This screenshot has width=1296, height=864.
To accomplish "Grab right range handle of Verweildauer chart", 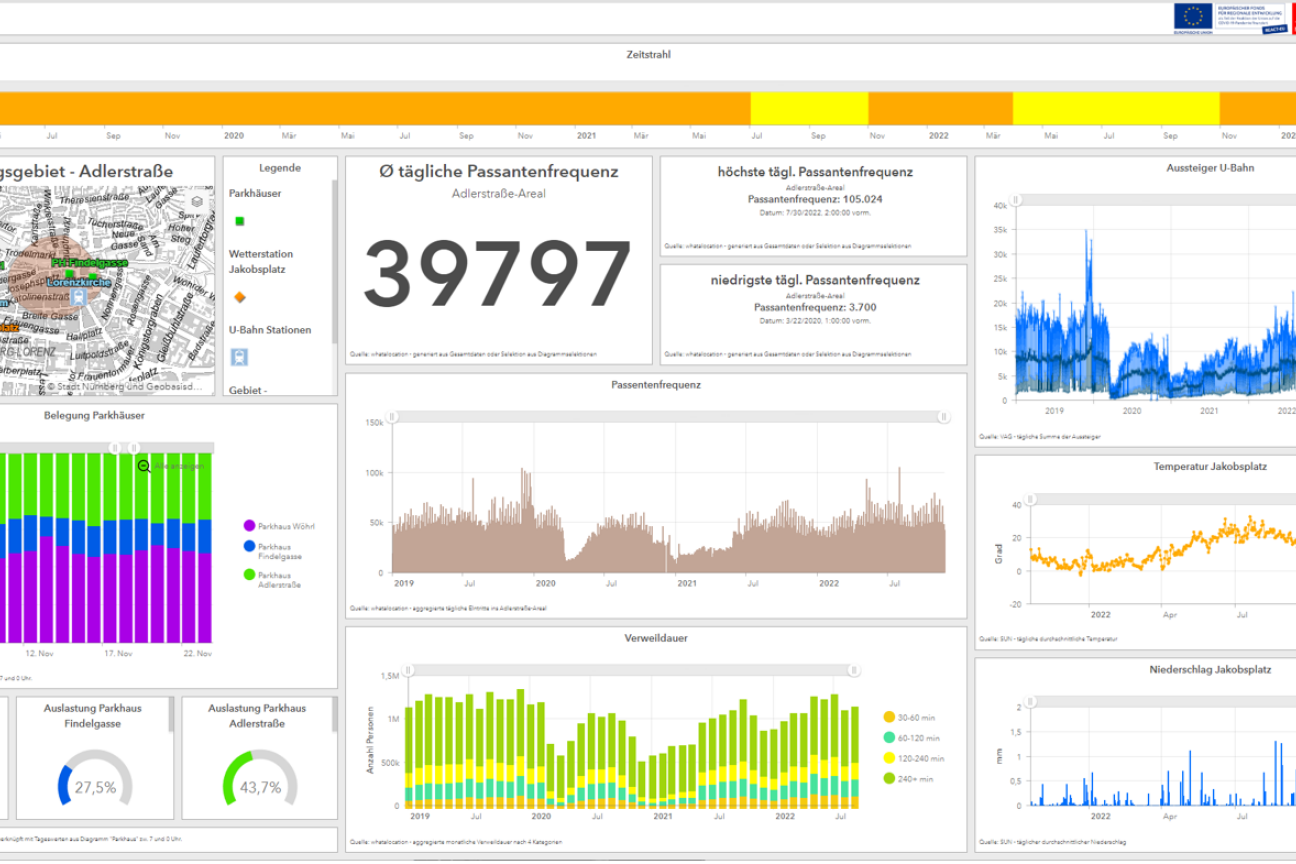I will point(854,670).
